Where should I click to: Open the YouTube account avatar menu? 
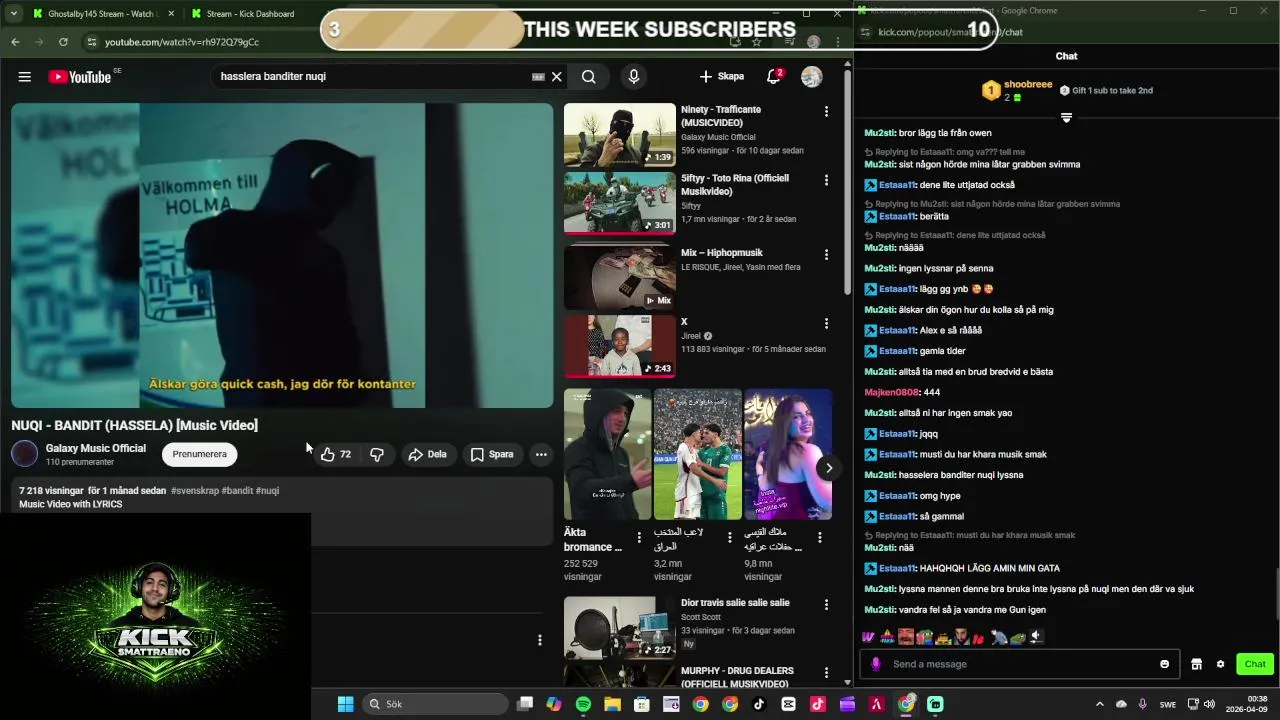(812, 77)
